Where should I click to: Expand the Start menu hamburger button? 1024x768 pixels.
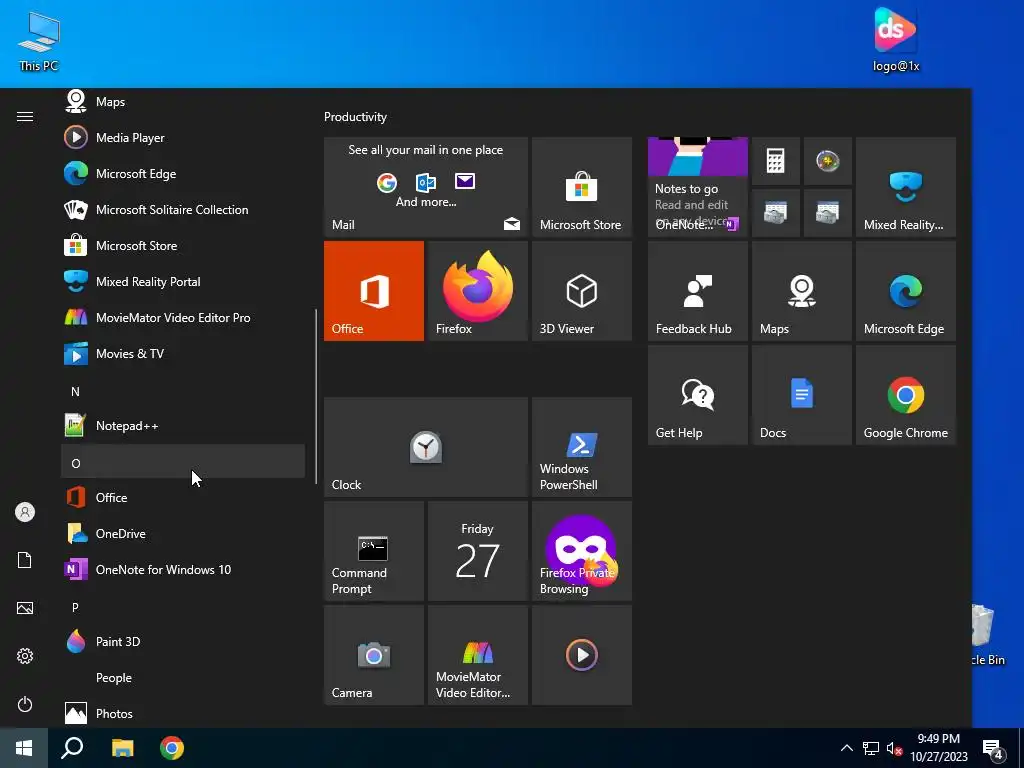coord(25,116)
